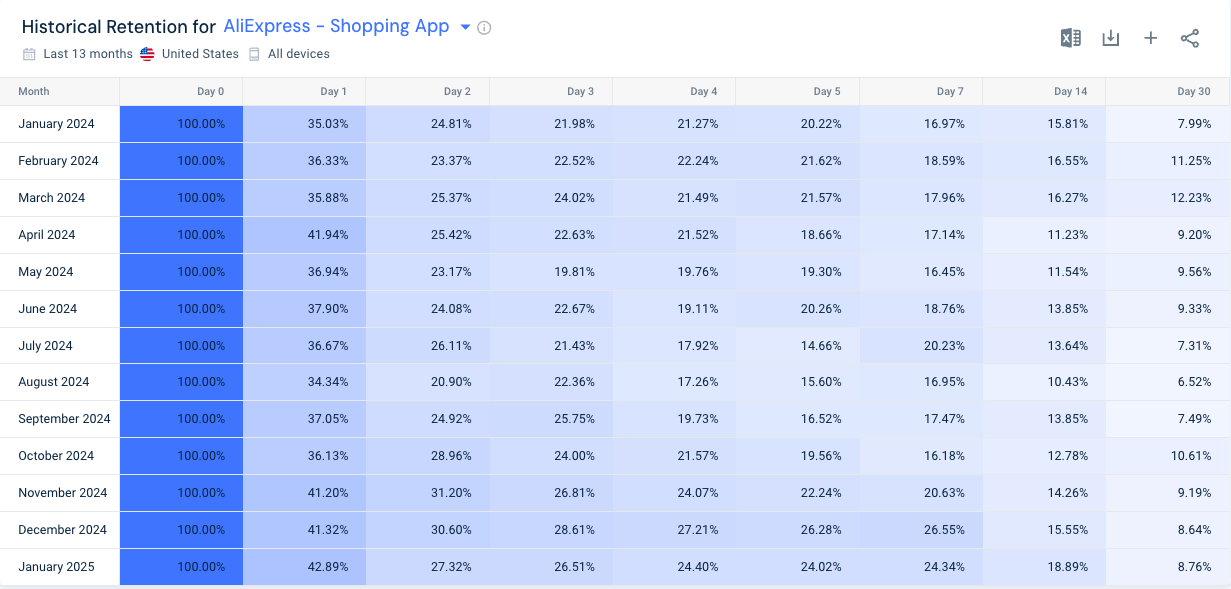Screen dimensions: 1231x589
Task: Click the Month column header
Action: click(33, 91)
